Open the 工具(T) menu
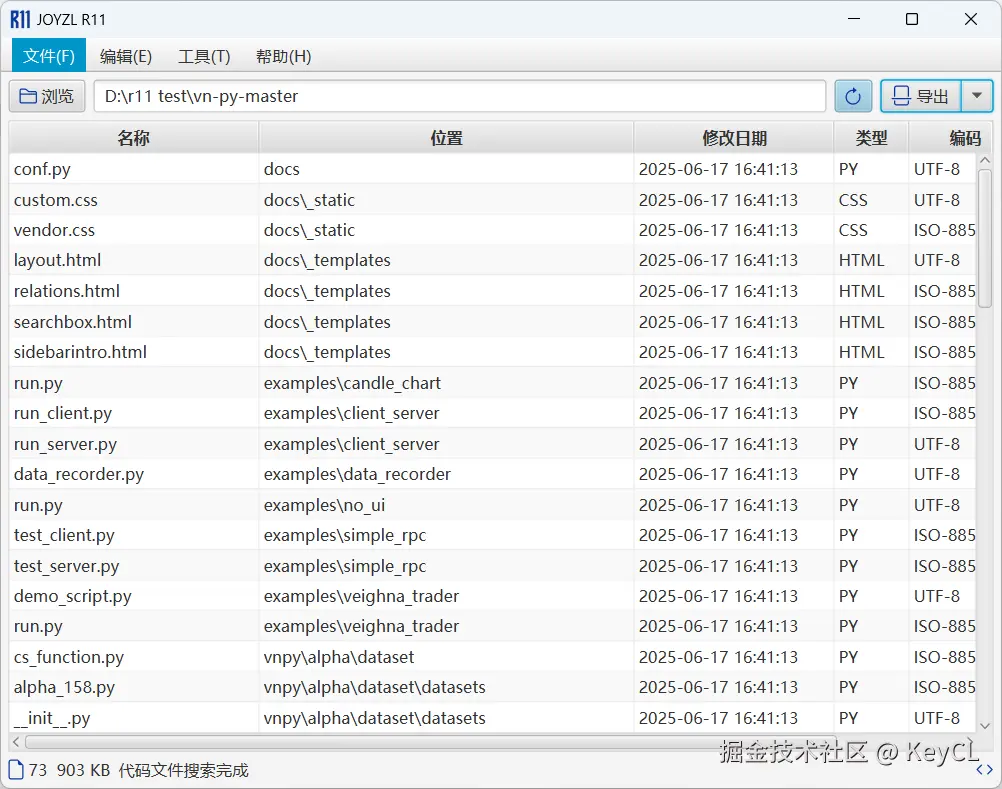Image resolution: width=1002 pixels, height=789 pixels. pos(204,56)
